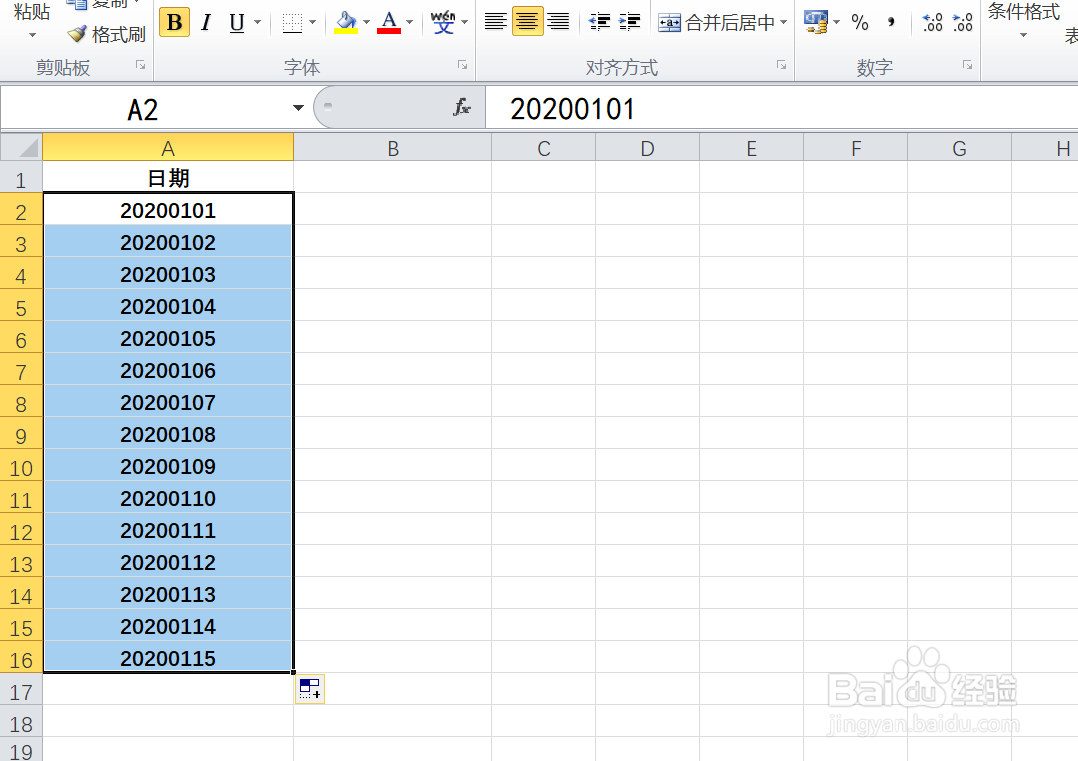Increase indent icon
The height and width of the screenshot is (761, 1078).
click(629, 22)
